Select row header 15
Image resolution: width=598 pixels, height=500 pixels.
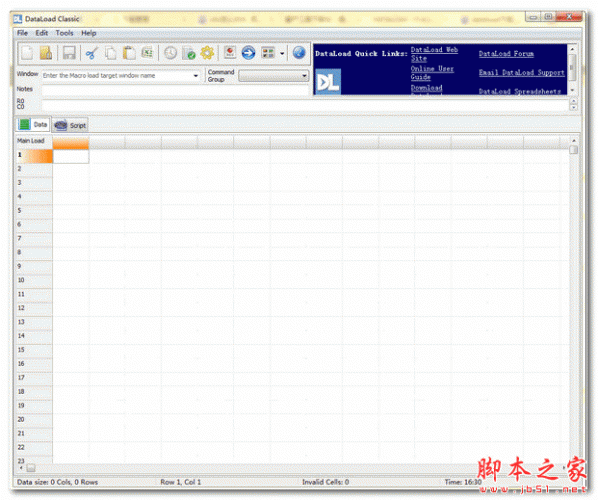tap(34, 350)
